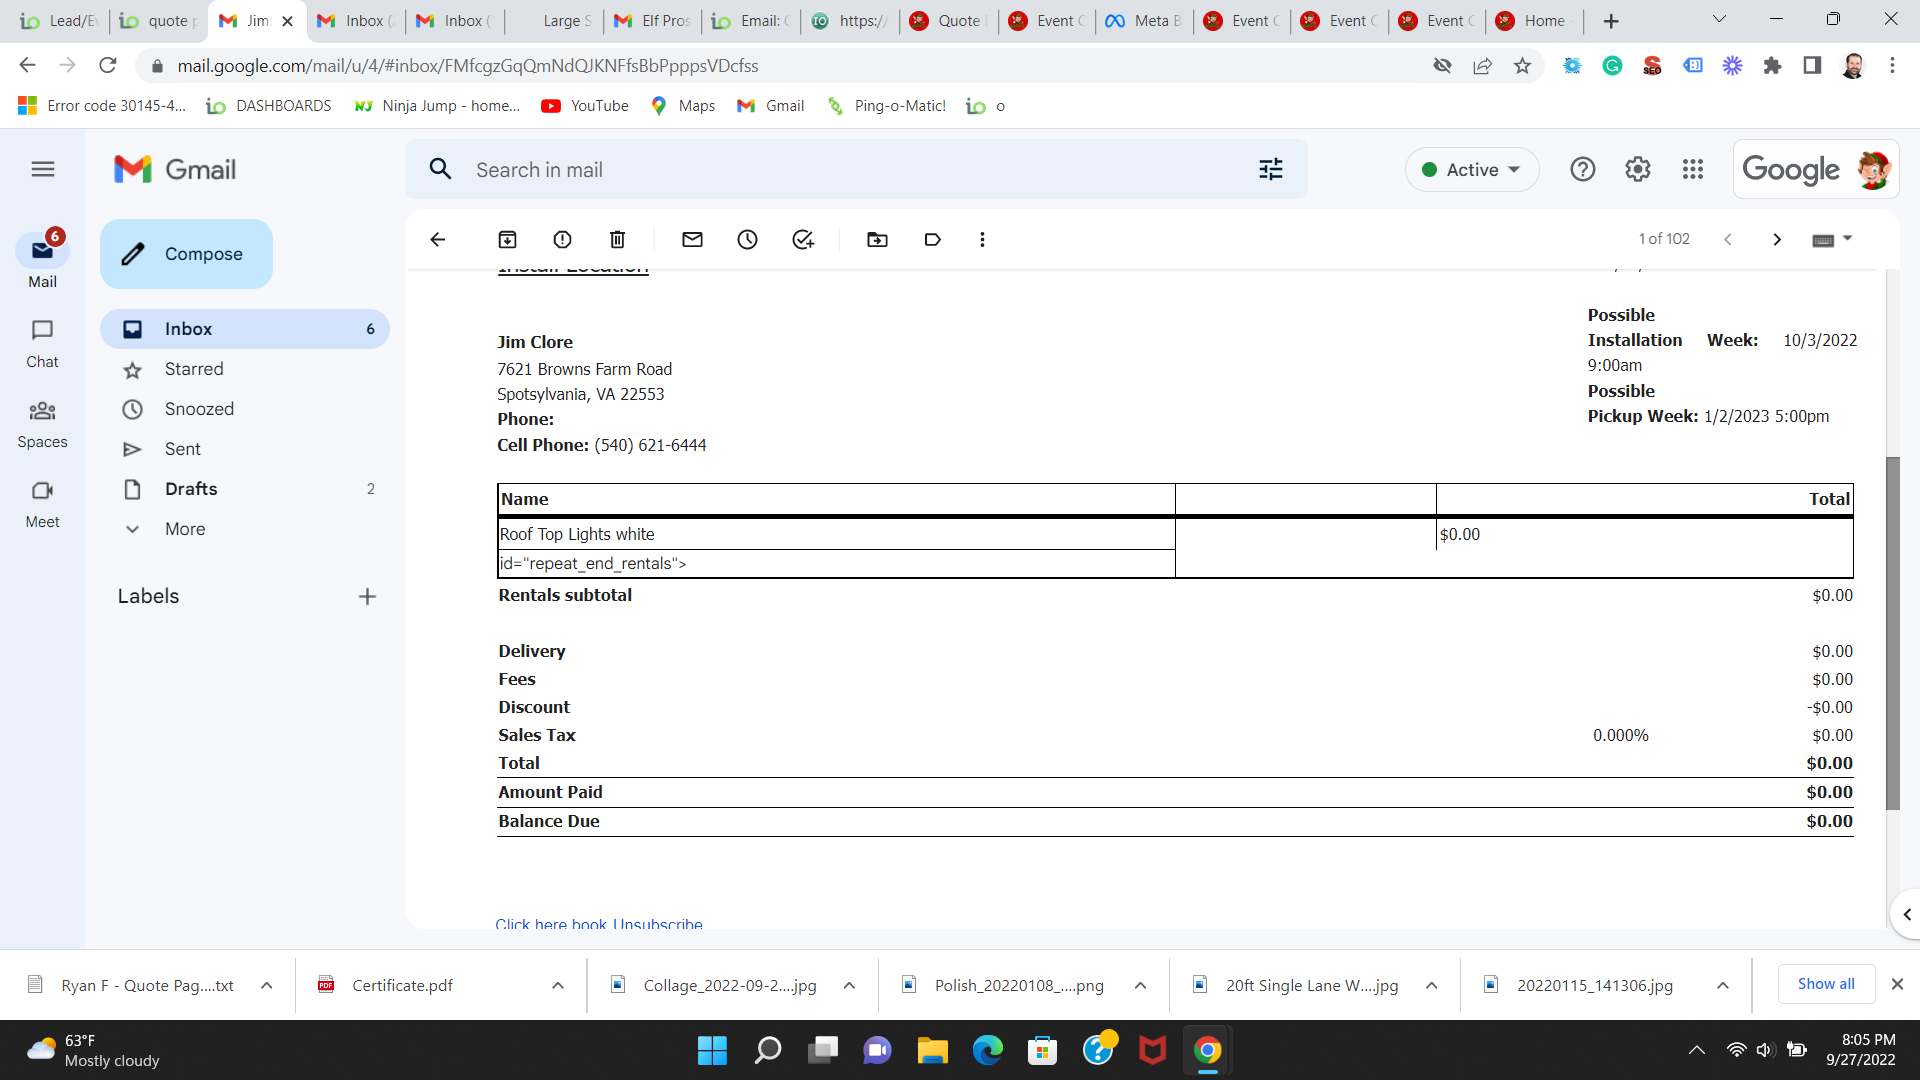This screenshot has height=1080, width=1920.
Task: Mark the email as unread
Action: pos(692,239)
